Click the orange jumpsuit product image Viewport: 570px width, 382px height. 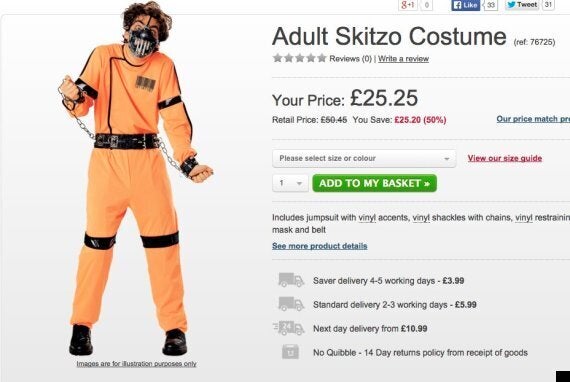135,180
